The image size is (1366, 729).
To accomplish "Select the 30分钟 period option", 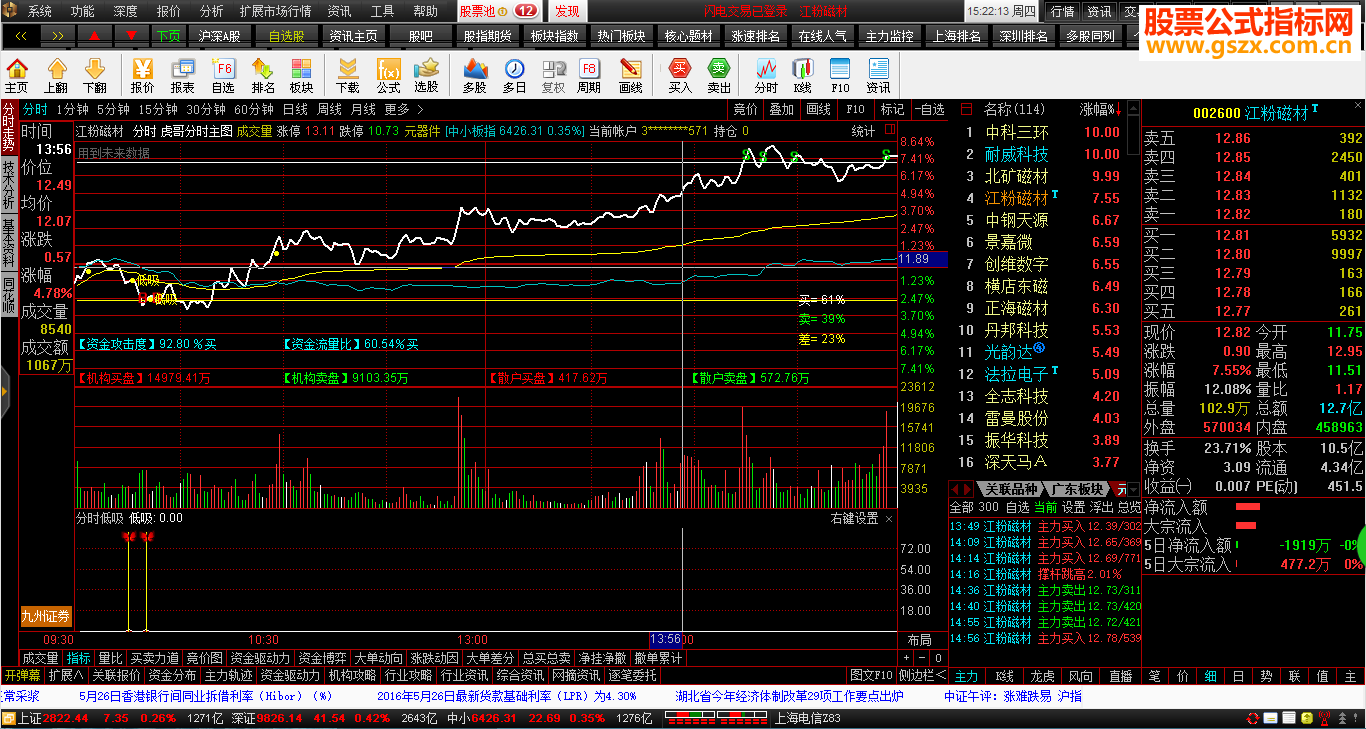I will point(206,109).
